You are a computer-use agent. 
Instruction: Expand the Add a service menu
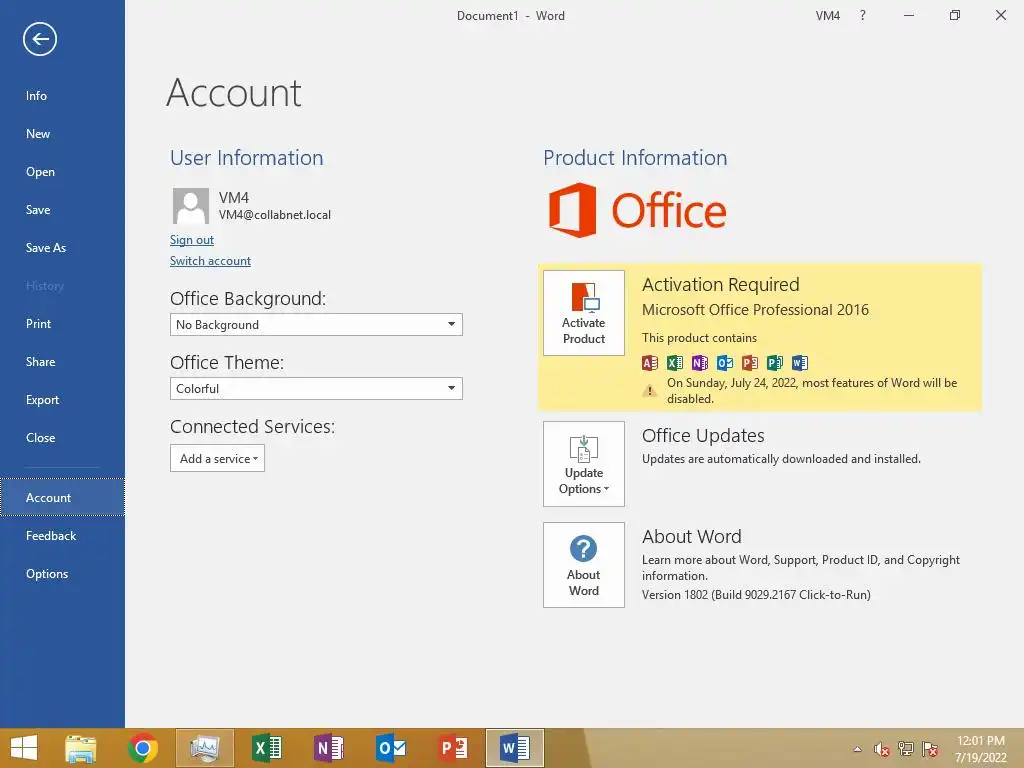(217, 458)
